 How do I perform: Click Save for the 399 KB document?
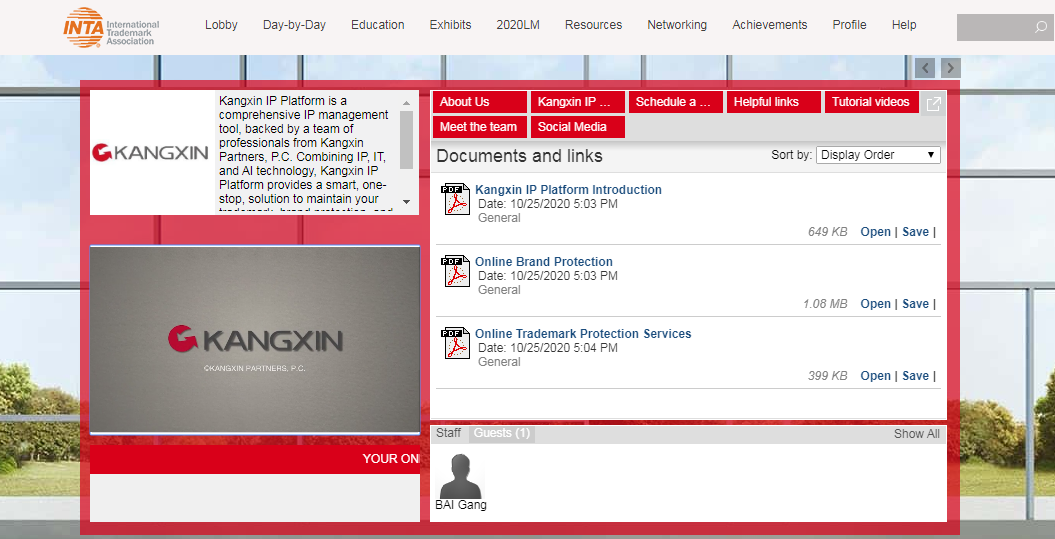point(915,376)
